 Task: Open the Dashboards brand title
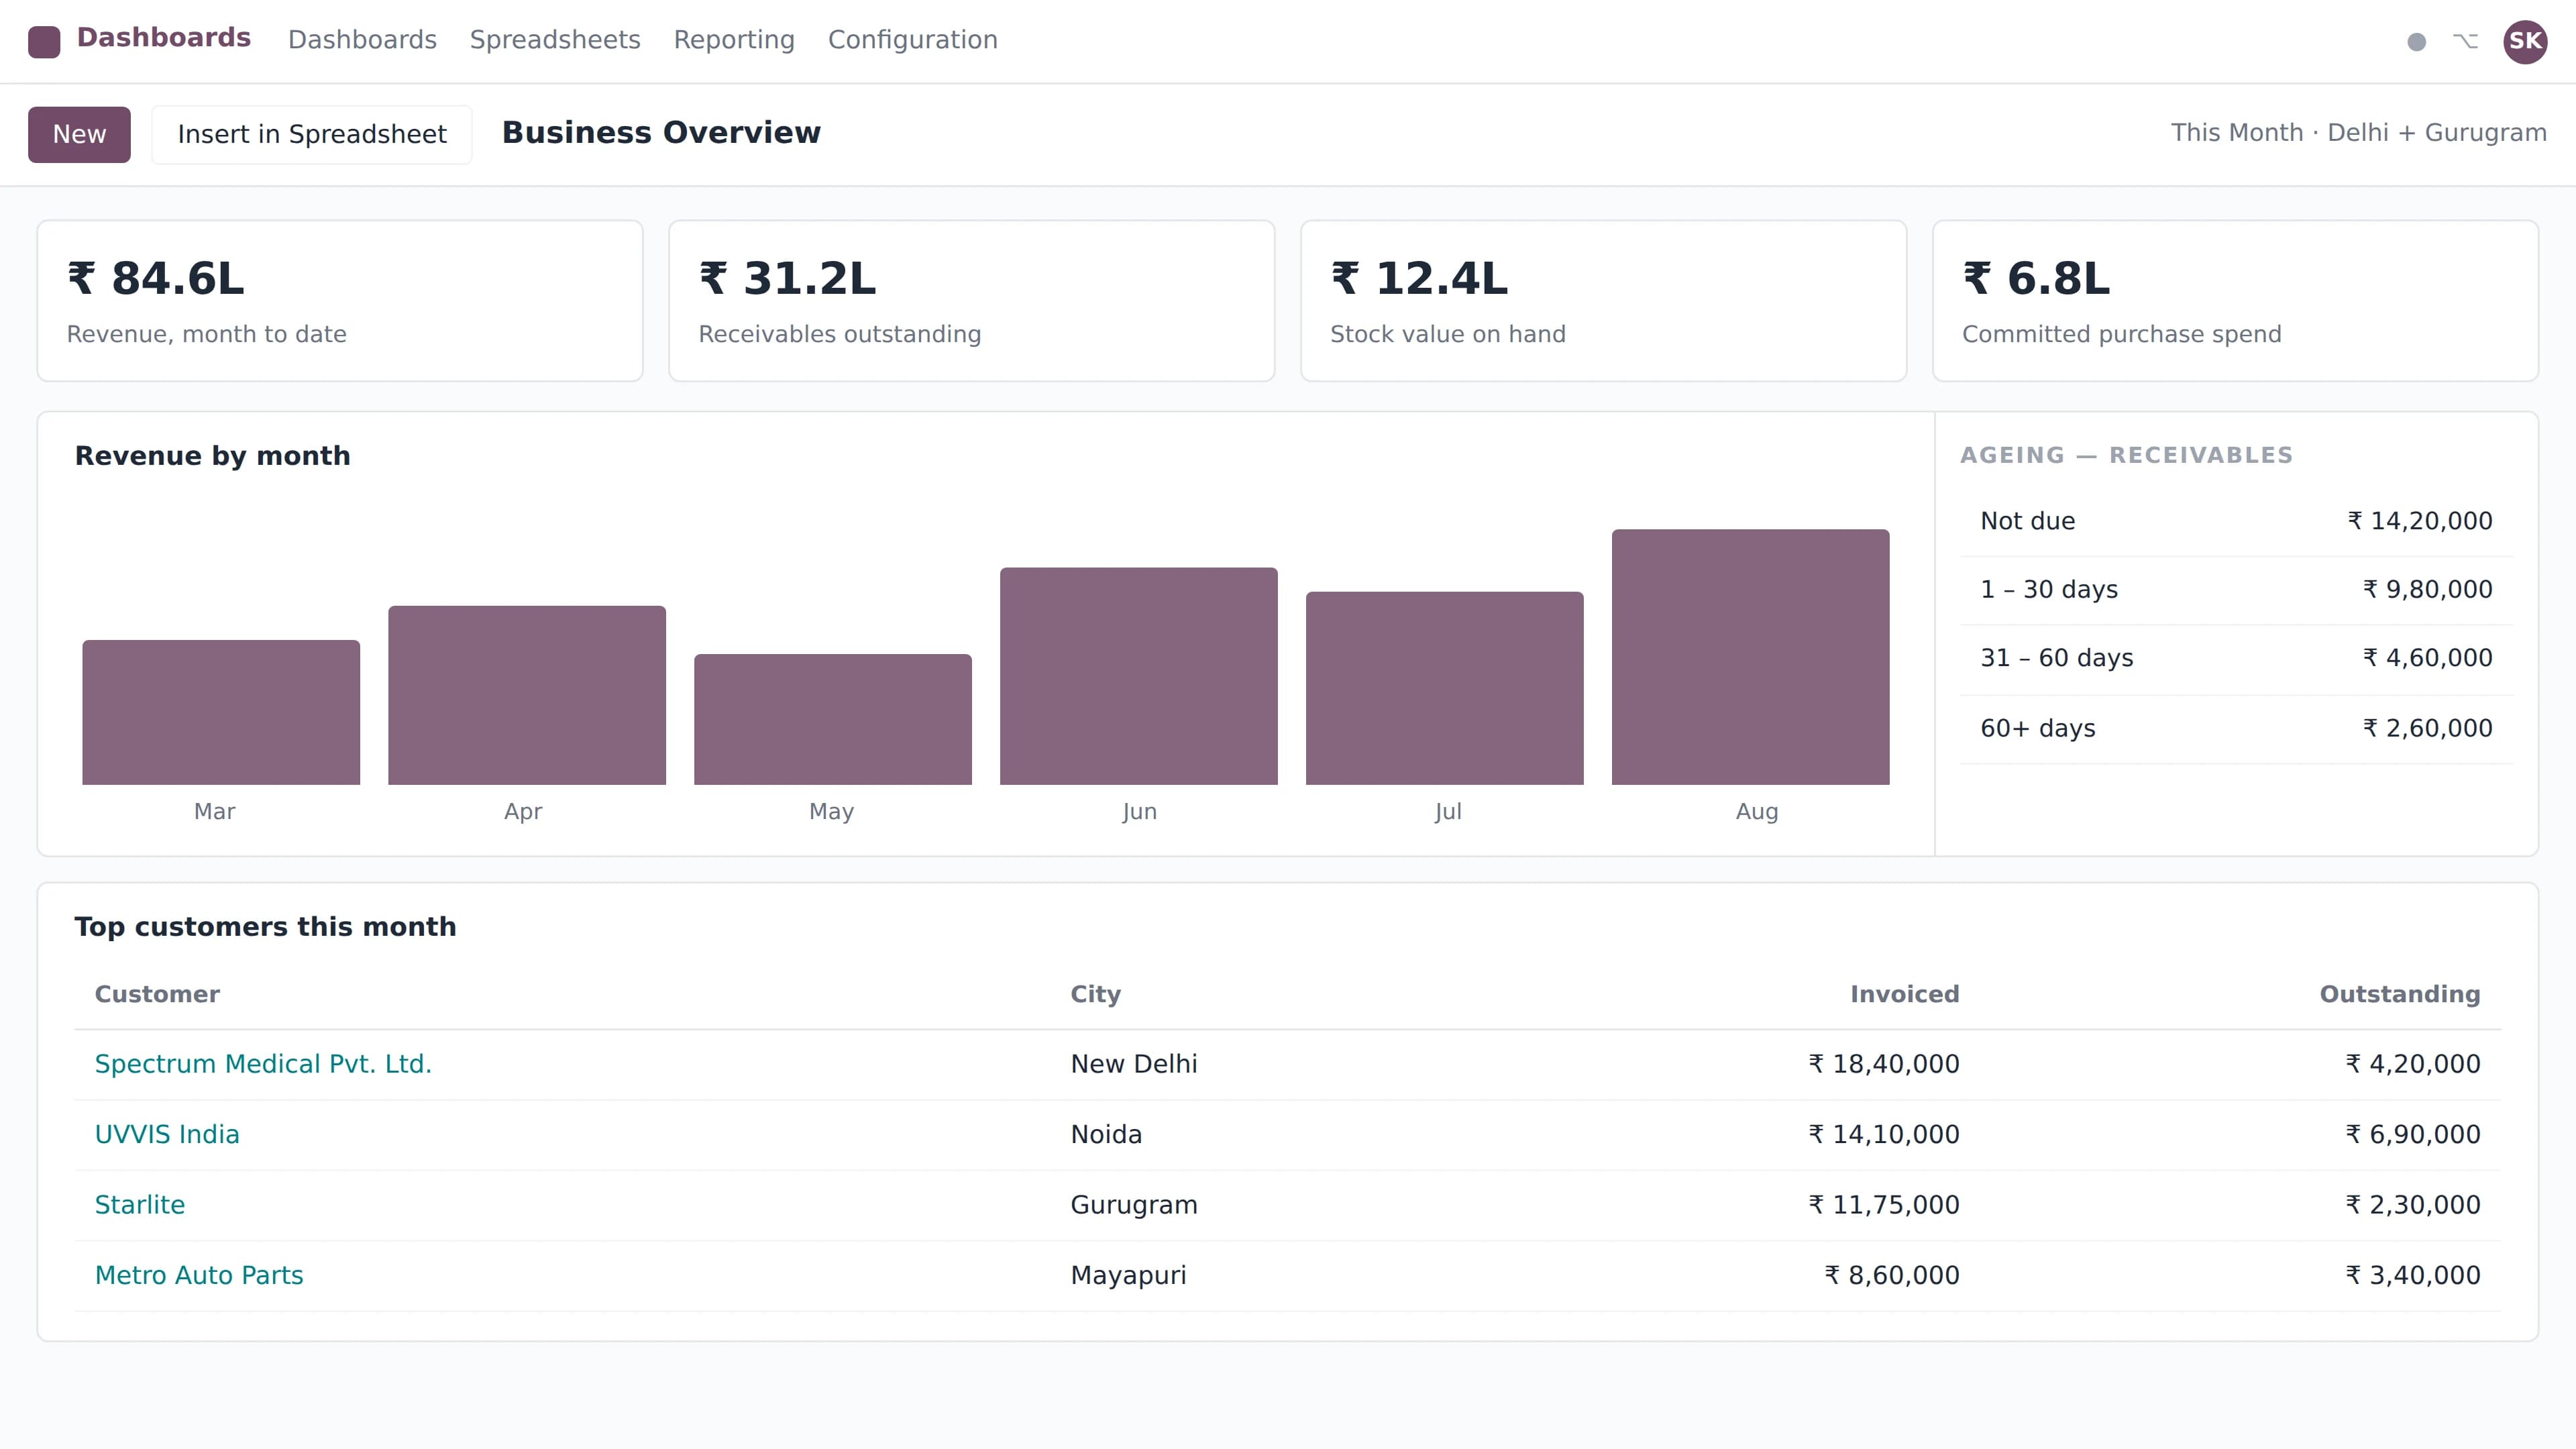[x=164, y=38]
